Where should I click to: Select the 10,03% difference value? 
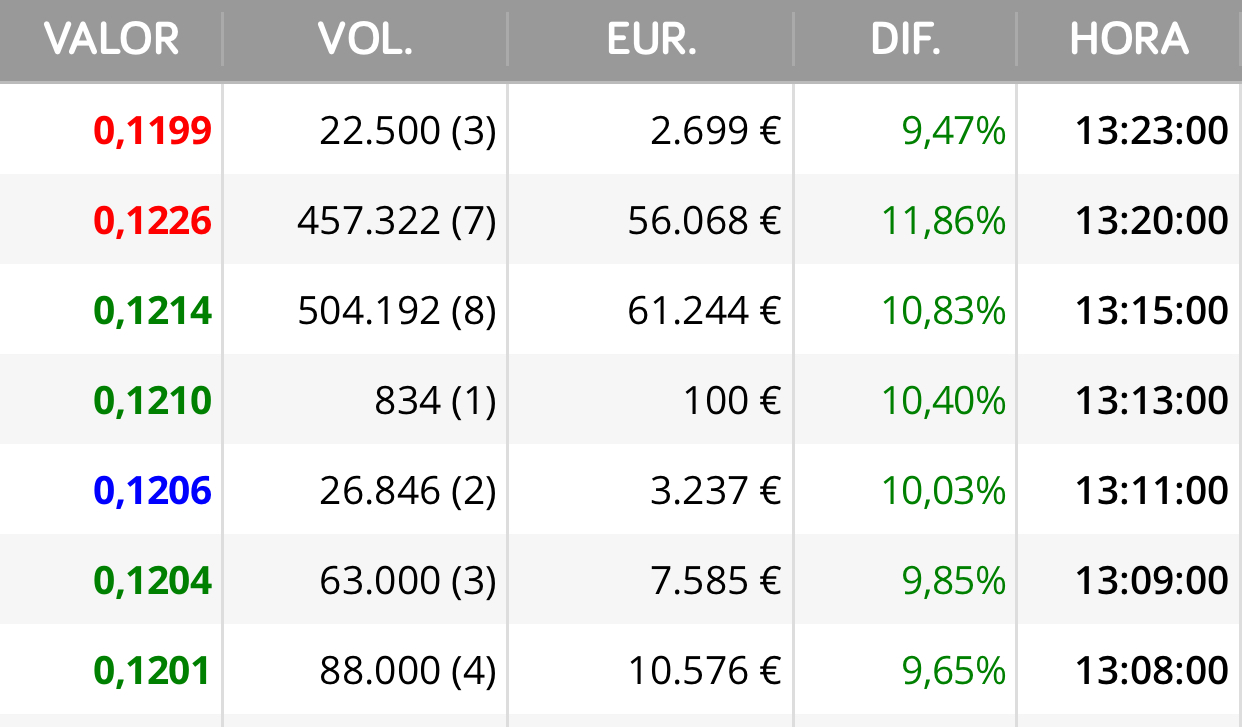coord(943,491)
